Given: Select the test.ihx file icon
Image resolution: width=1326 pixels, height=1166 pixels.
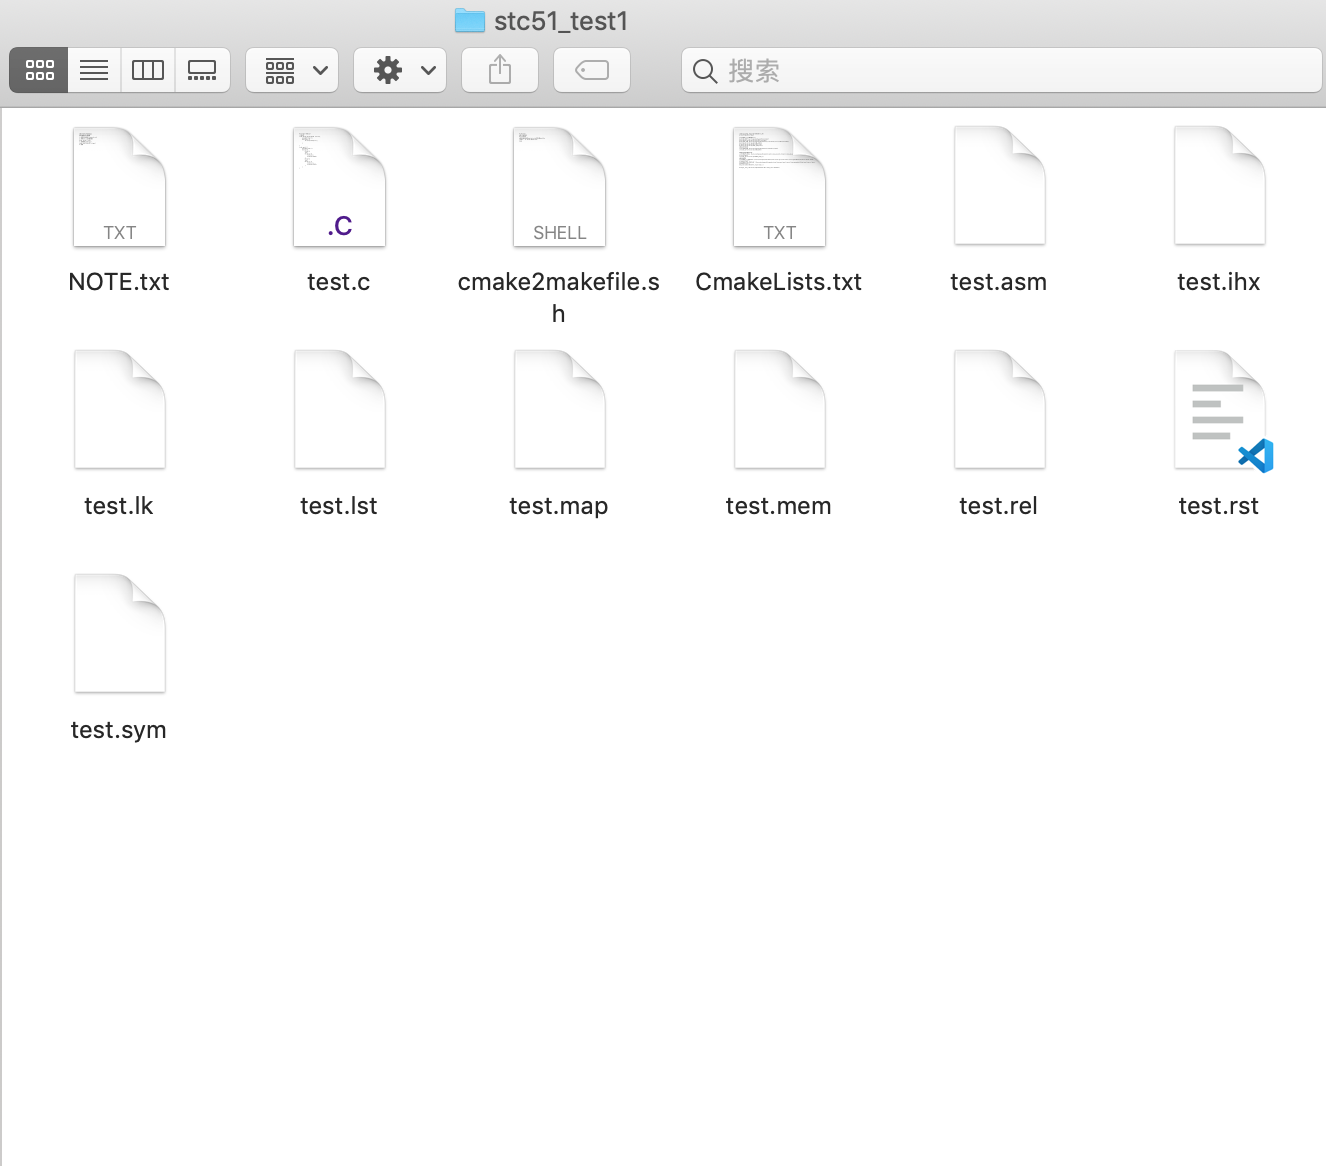Looking at the screenshot, I should point(1219,186).
